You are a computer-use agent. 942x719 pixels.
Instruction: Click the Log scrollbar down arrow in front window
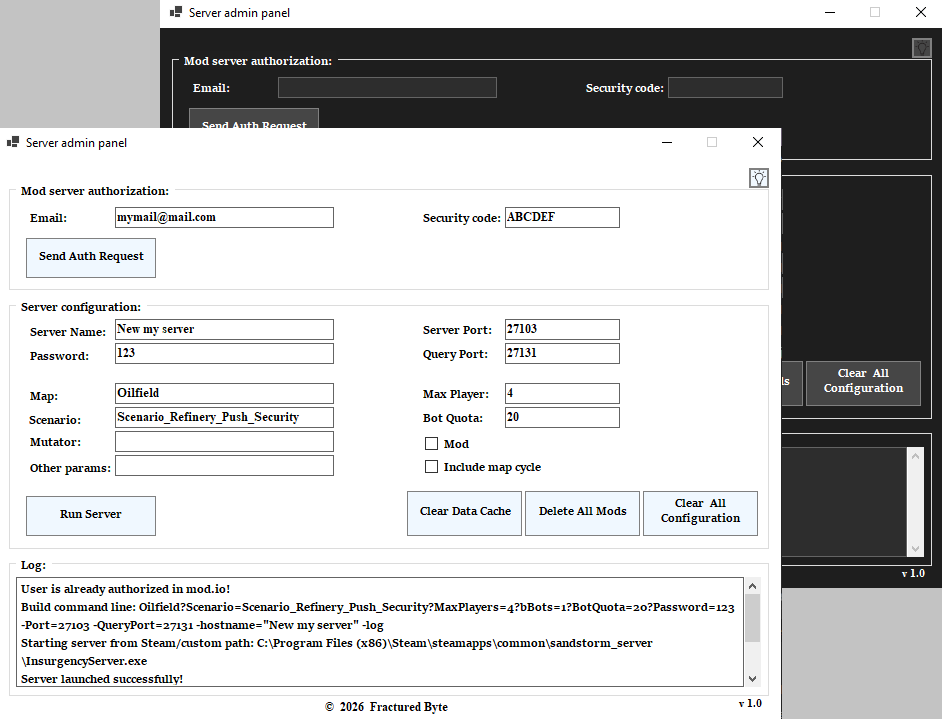pyautogui.click(x=752, y=679)
